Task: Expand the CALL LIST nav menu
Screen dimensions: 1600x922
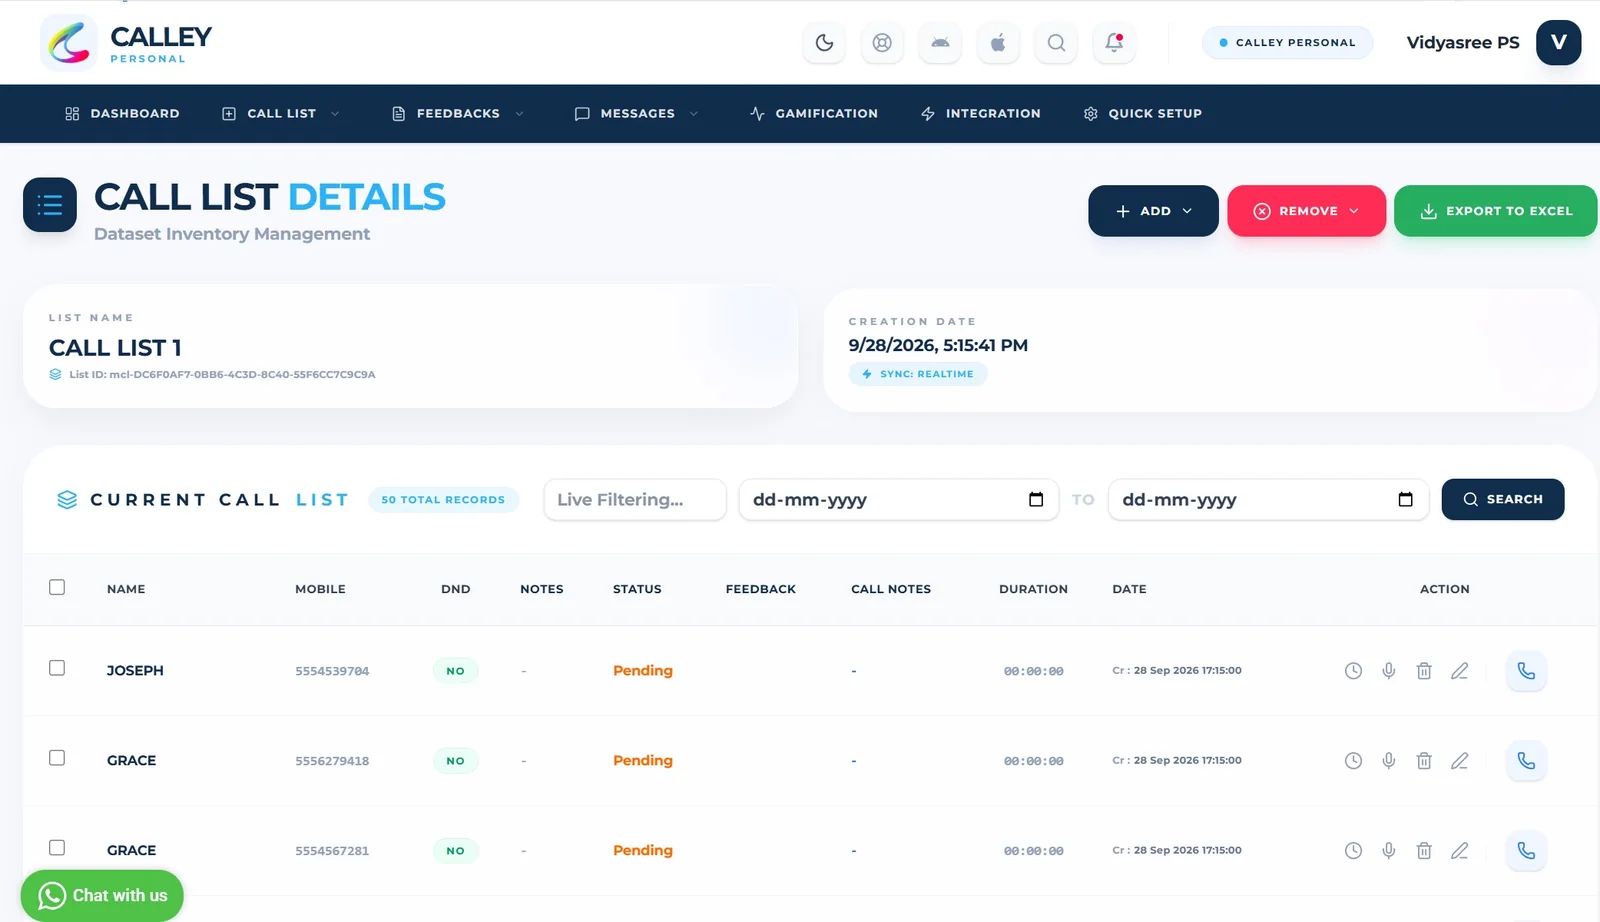Action: pos(281,114)
